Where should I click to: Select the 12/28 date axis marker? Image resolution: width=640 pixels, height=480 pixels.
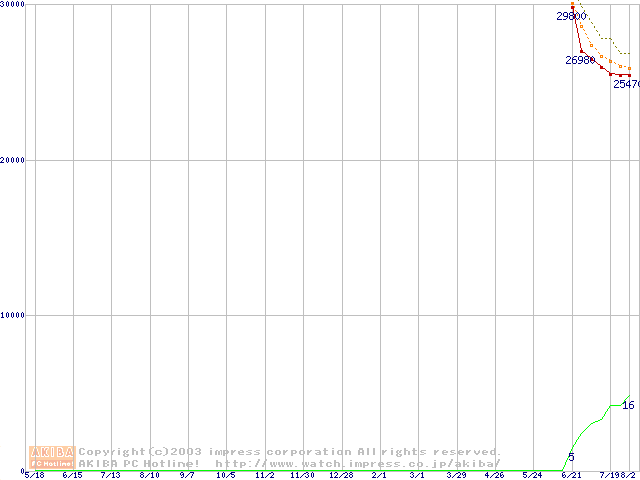[341, 475]
